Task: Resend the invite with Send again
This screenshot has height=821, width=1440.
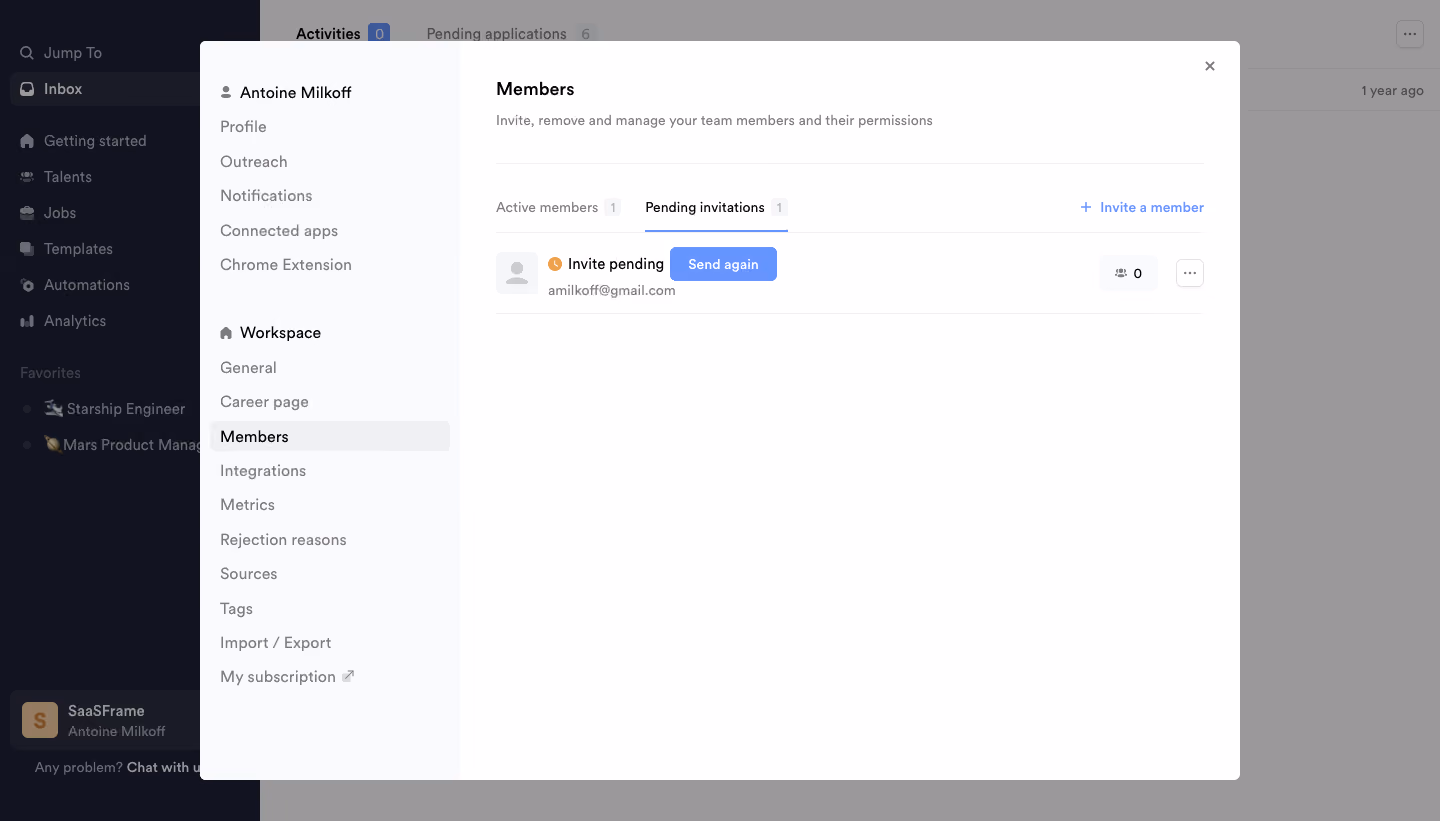Action: [x=723, y=264]
